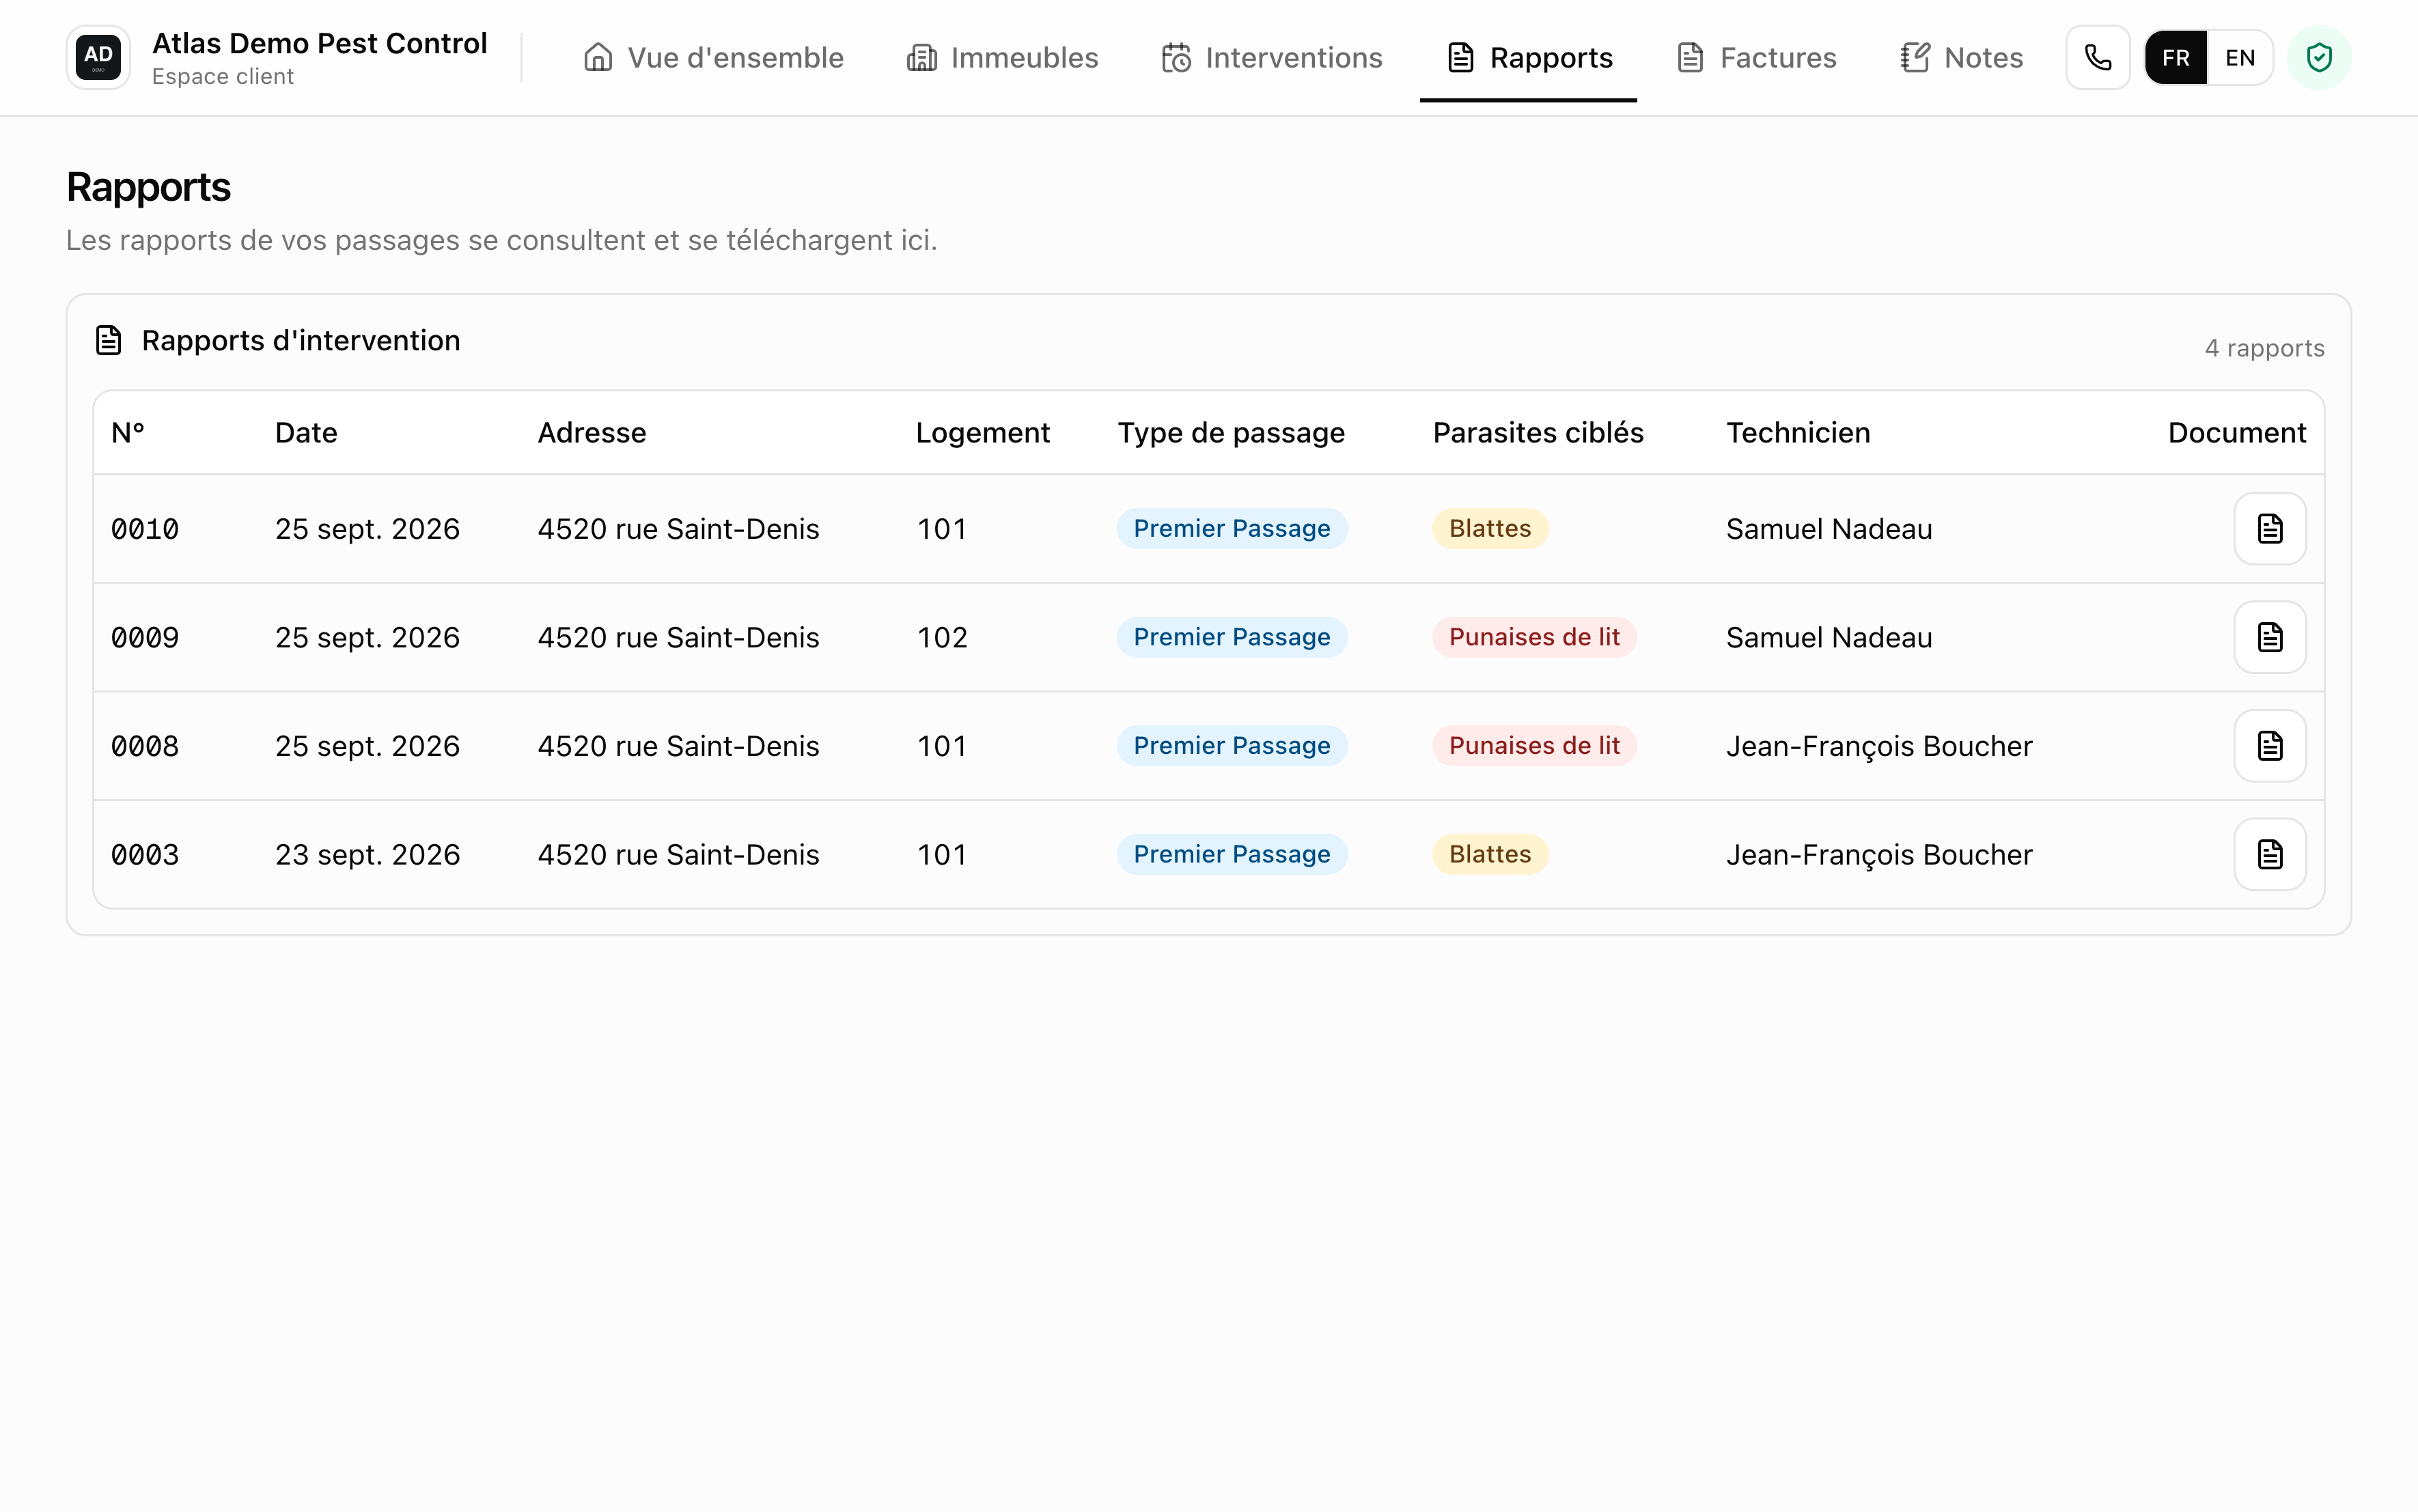The height and width of the screenshot is (1512, 2418).
Task: Click the 23 sept. 2026 date
Action: click(x=368, y=855)
